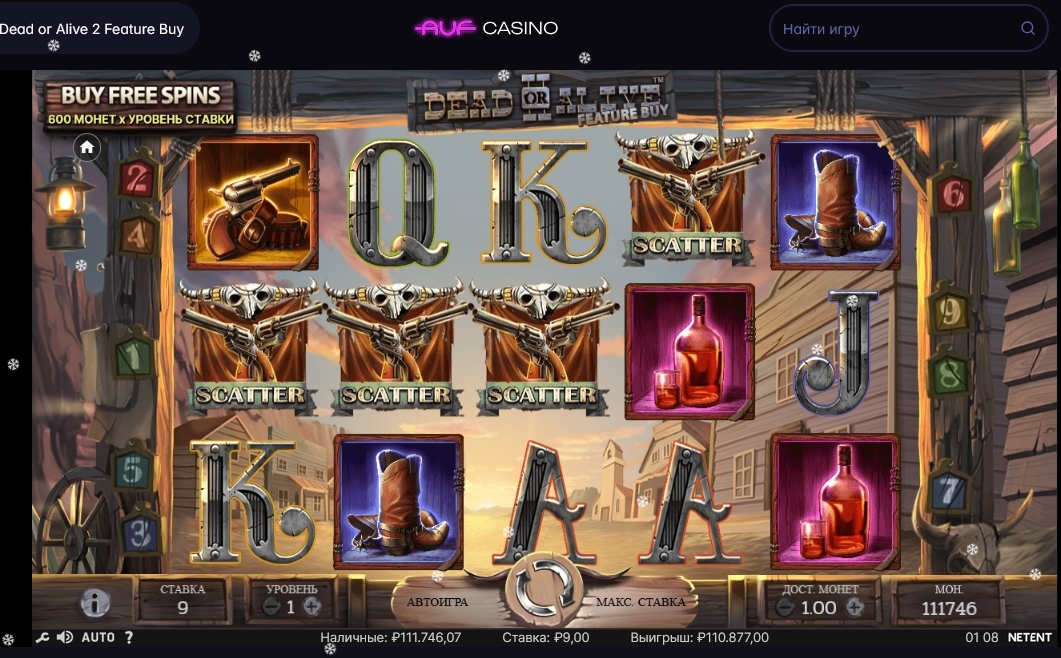Decrease coin value with minus button
Image resolution: width=1061 pixels, height=658 pixels.
[x=784, y=607]
